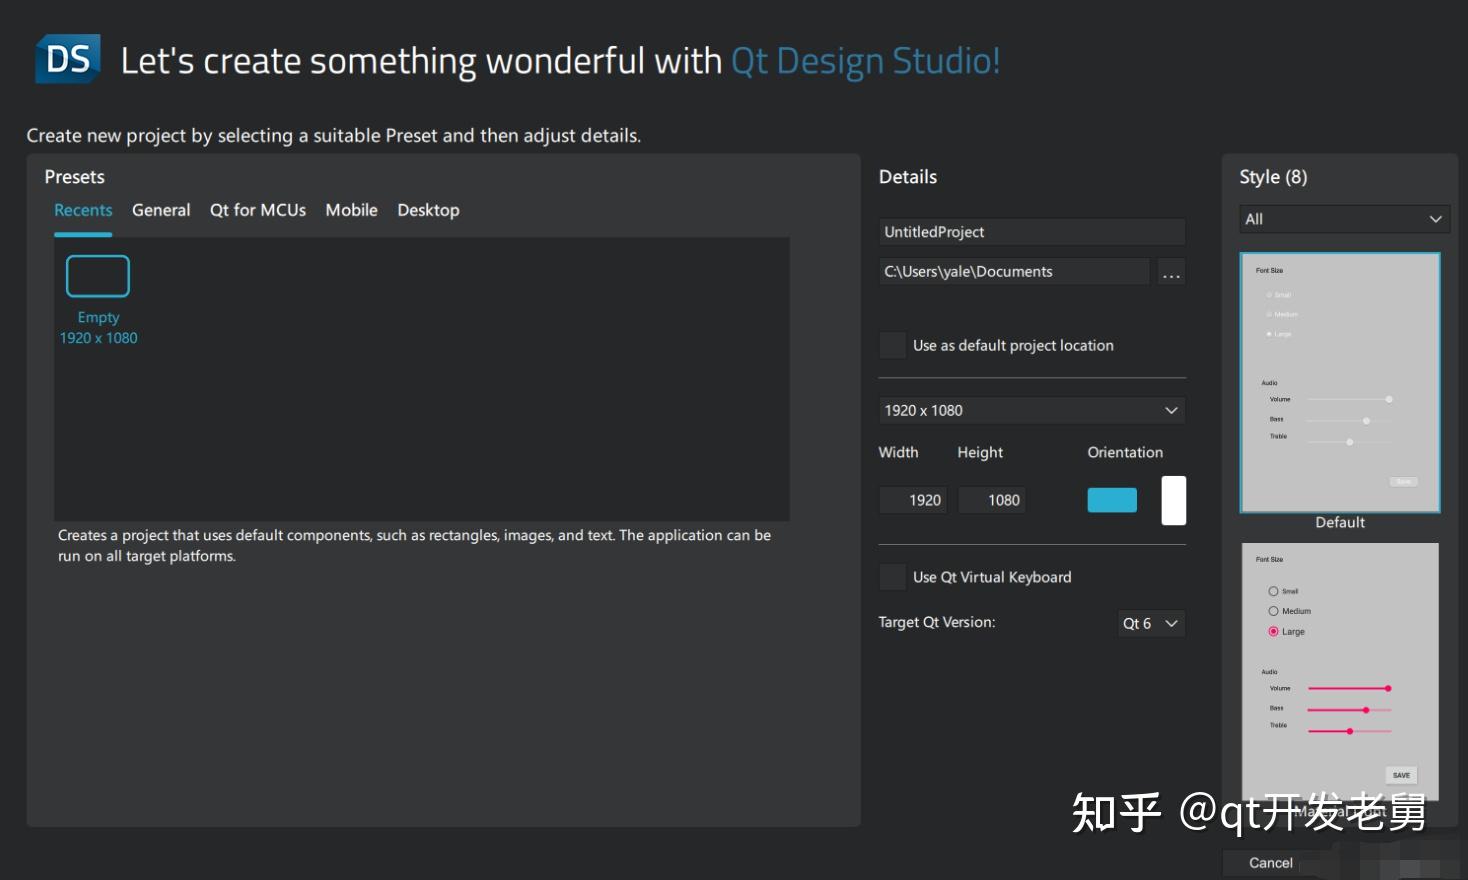Open the Target Qt Version dropdown

pos(1151,623)
